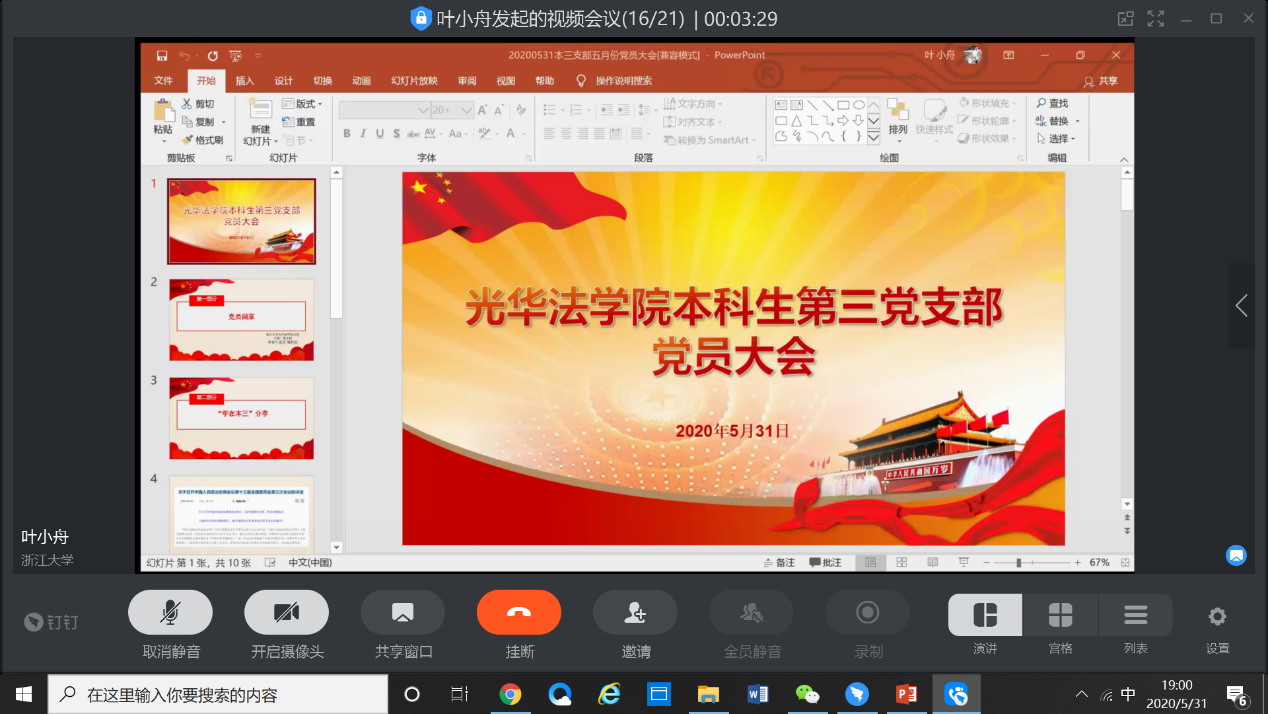Click the 邀请 invite participants icon

[x=635, y=613]
